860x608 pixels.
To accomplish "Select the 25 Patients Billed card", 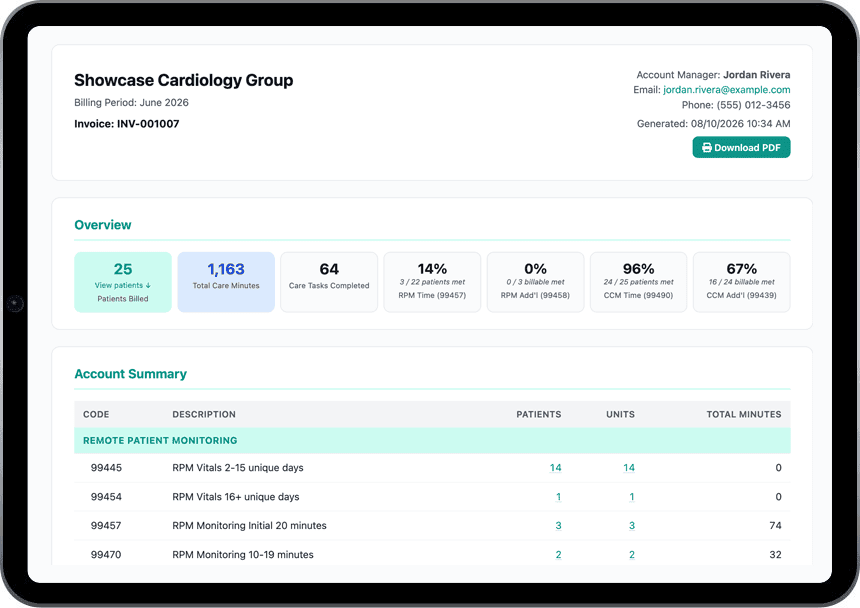I will click(123, 282).
